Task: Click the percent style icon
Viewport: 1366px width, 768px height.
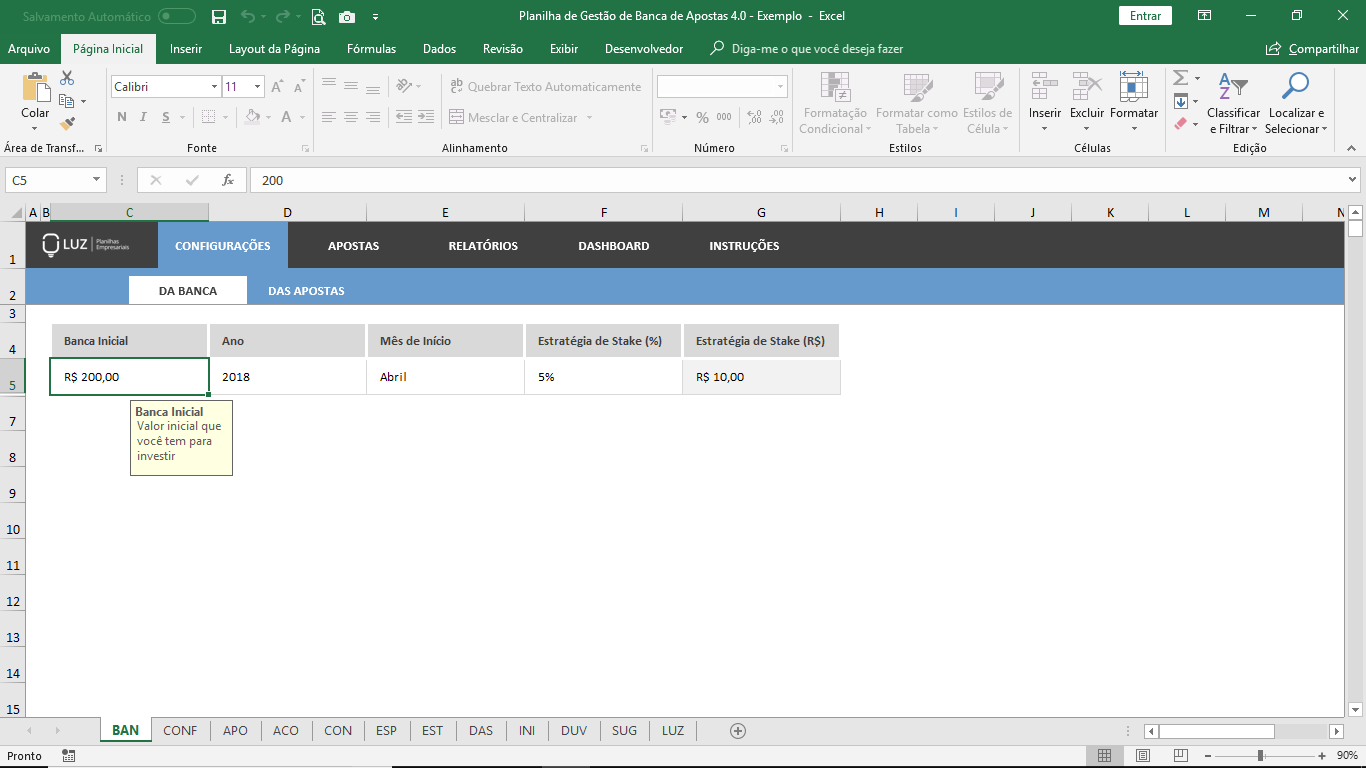Action: [703, 117]
